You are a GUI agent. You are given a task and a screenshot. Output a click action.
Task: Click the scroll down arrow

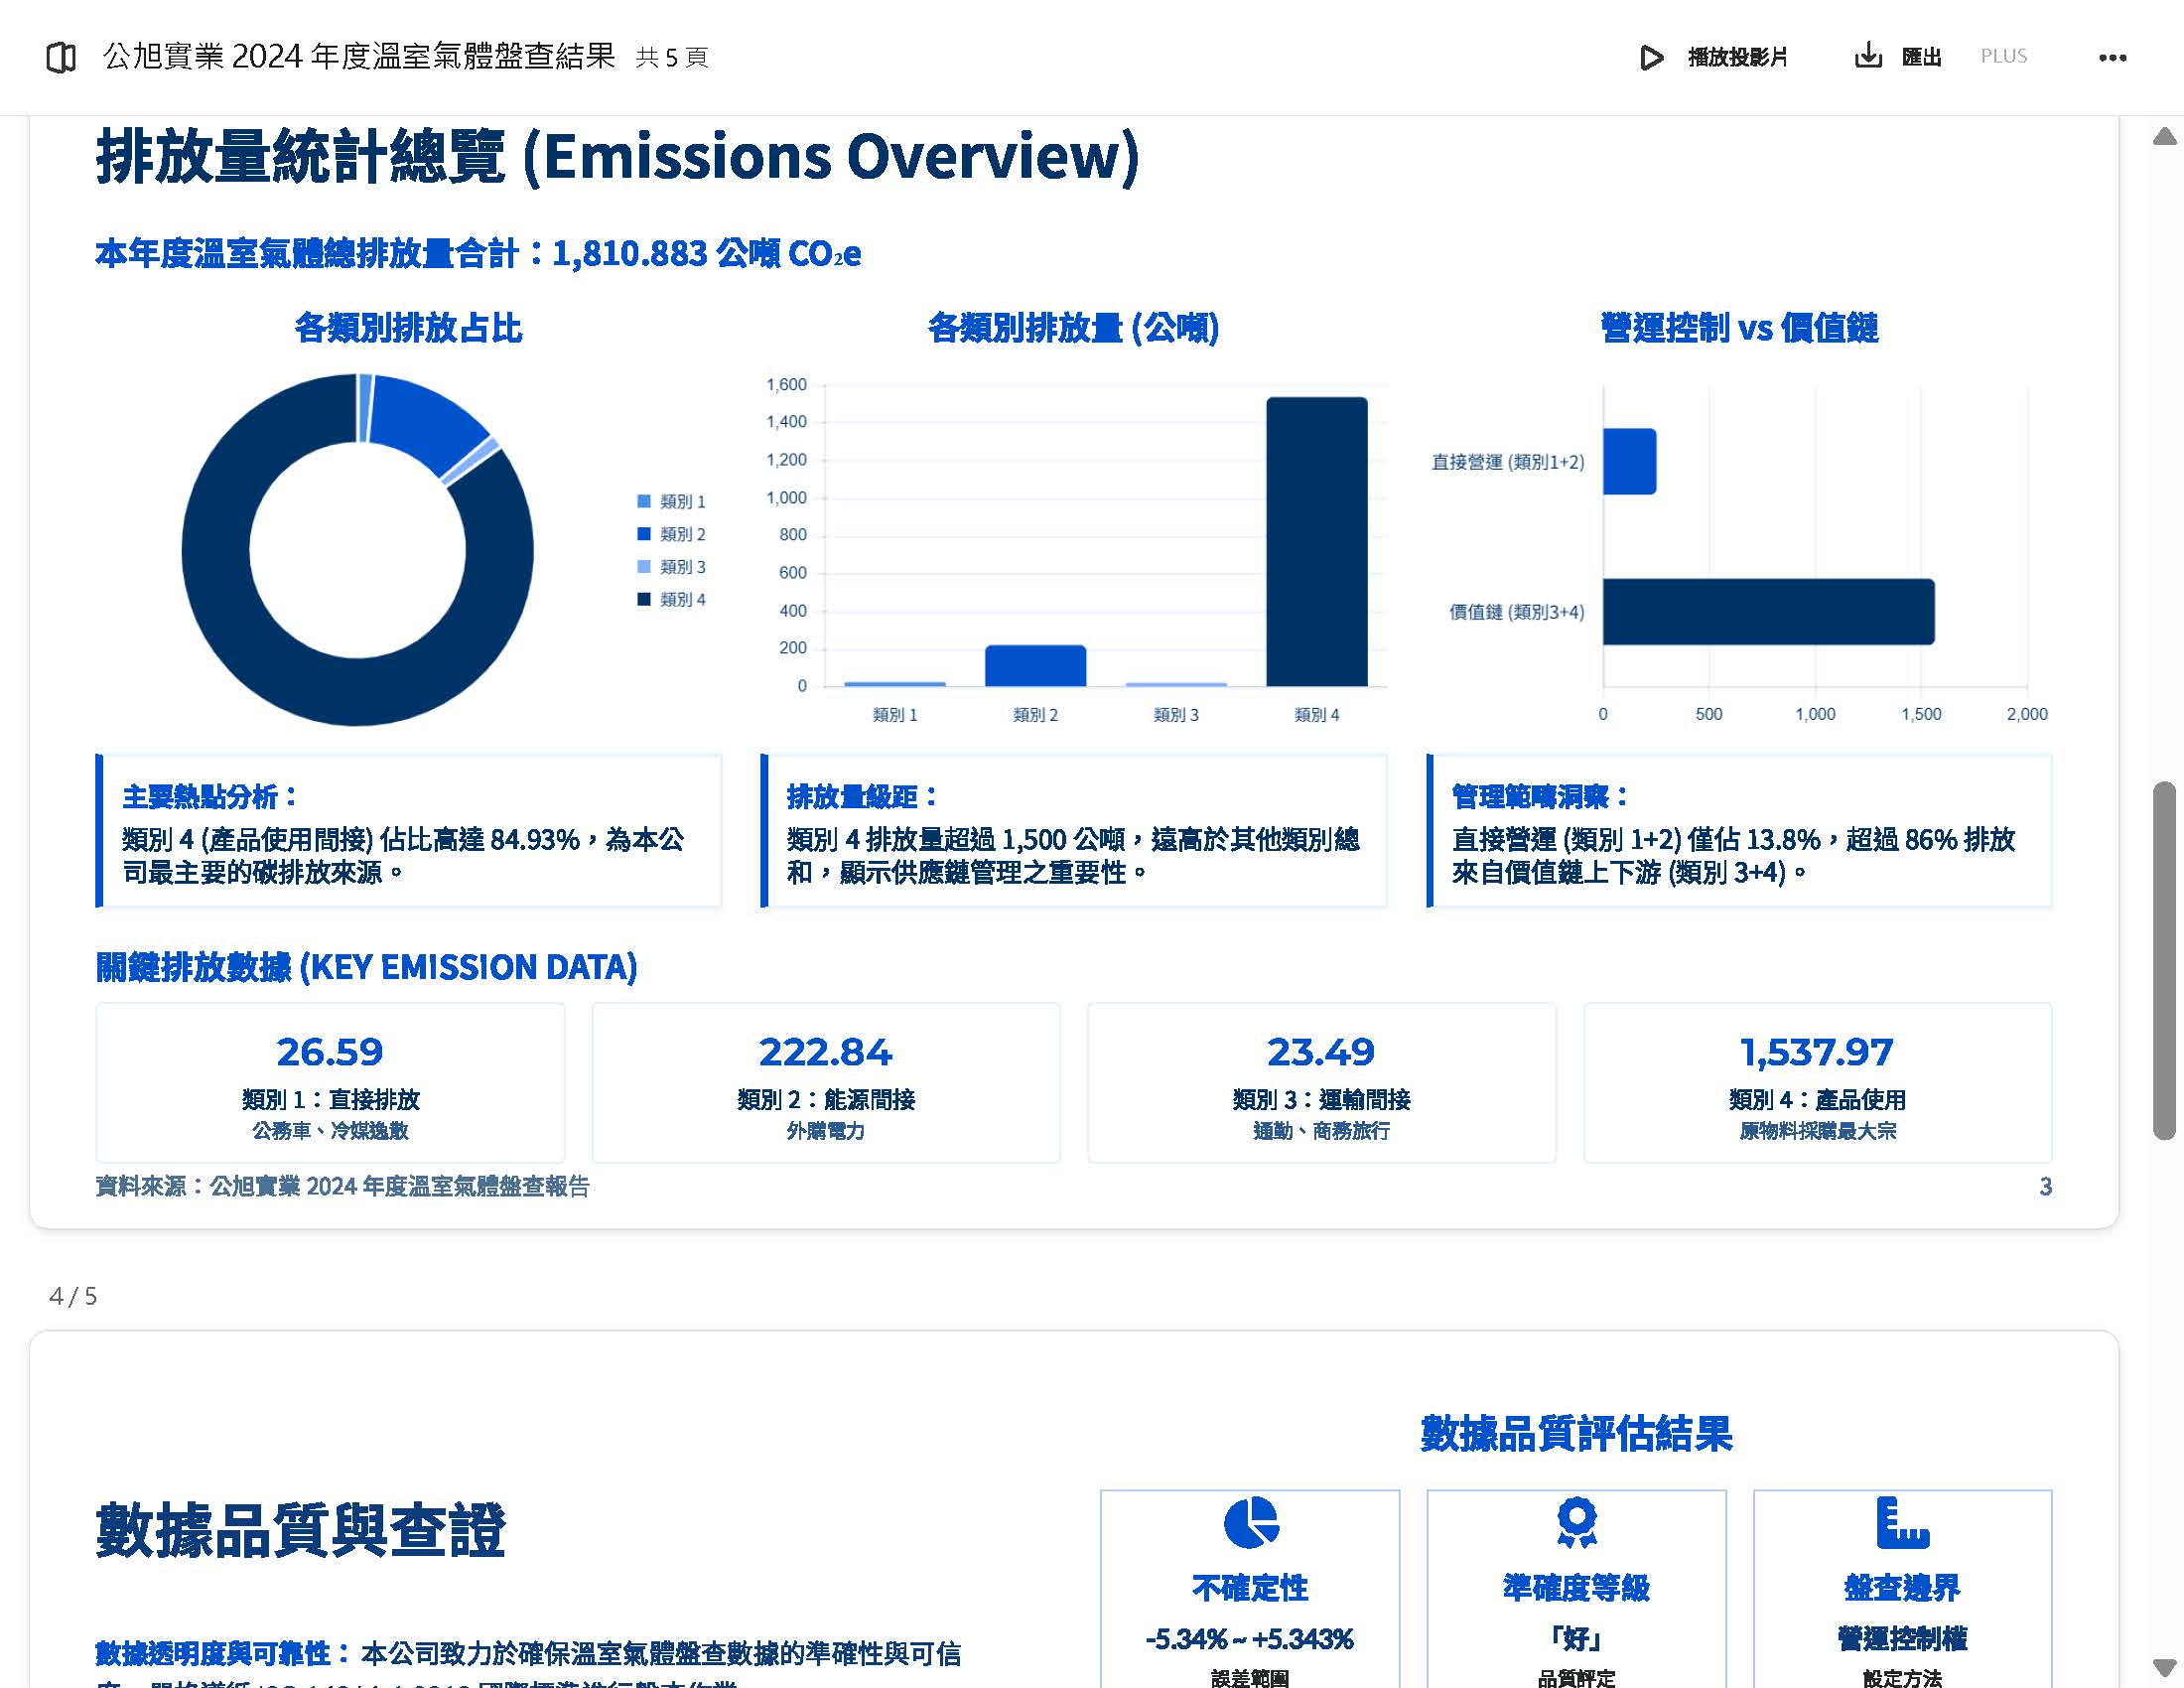point(2164,1667)
